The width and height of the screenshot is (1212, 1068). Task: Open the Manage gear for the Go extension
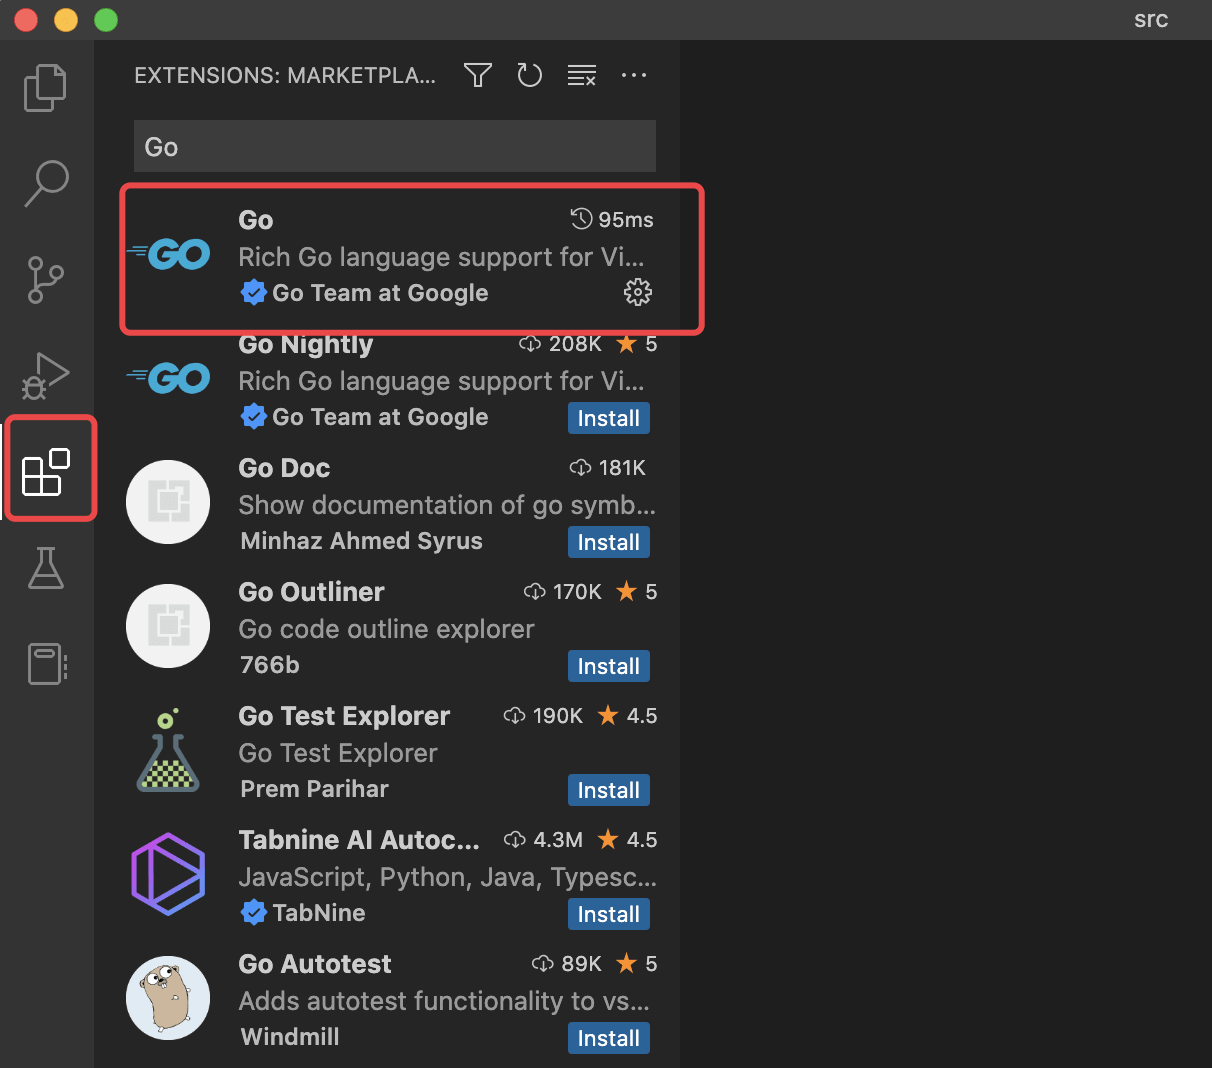click(637, 292)
